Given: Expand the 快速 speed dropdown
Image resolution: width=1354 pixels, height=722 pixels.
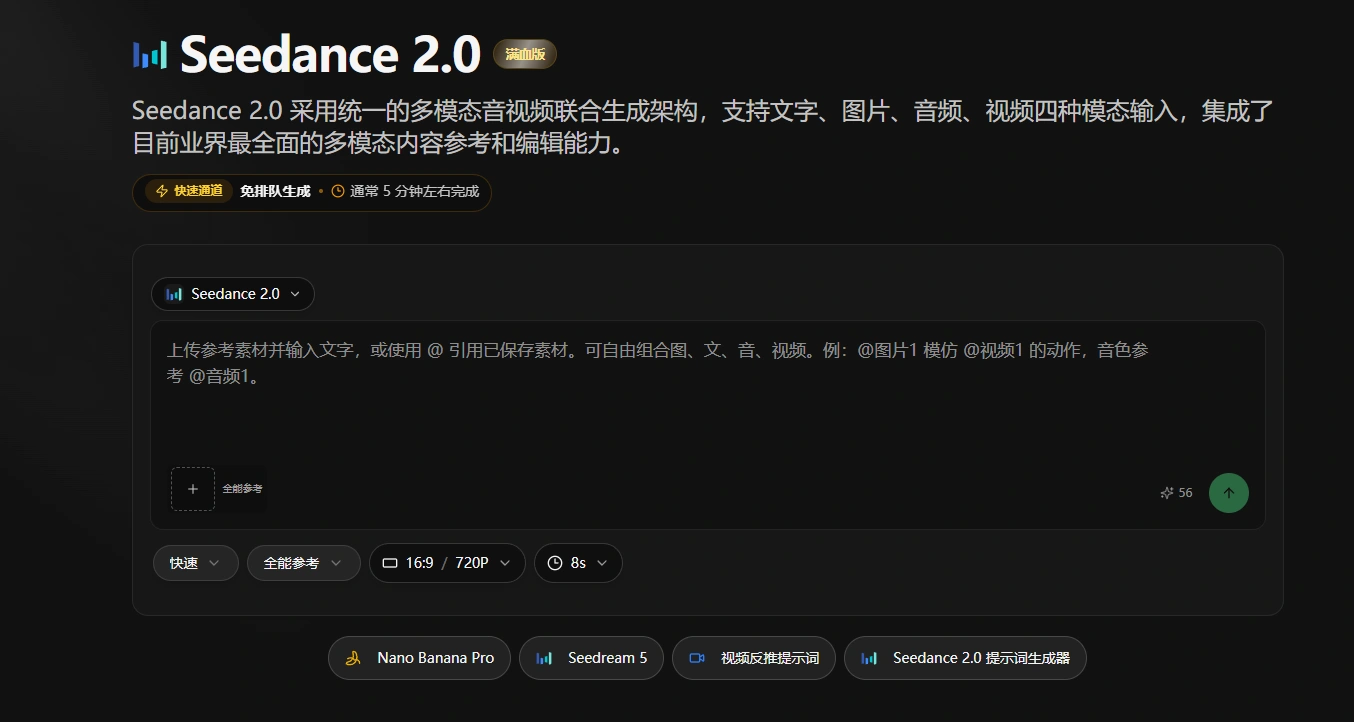Looking at the screenshot, I should [196, 563].
